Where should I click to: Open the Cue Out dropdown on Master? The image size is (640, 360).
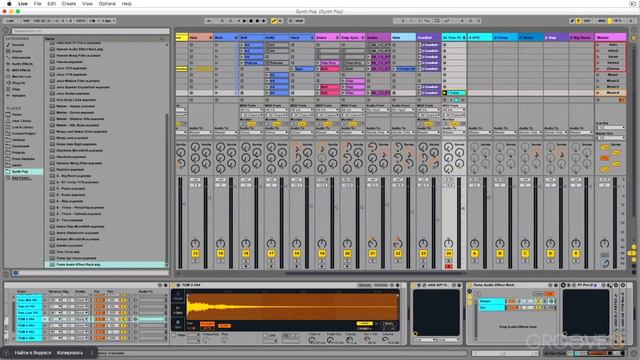[x=610, y=127]
